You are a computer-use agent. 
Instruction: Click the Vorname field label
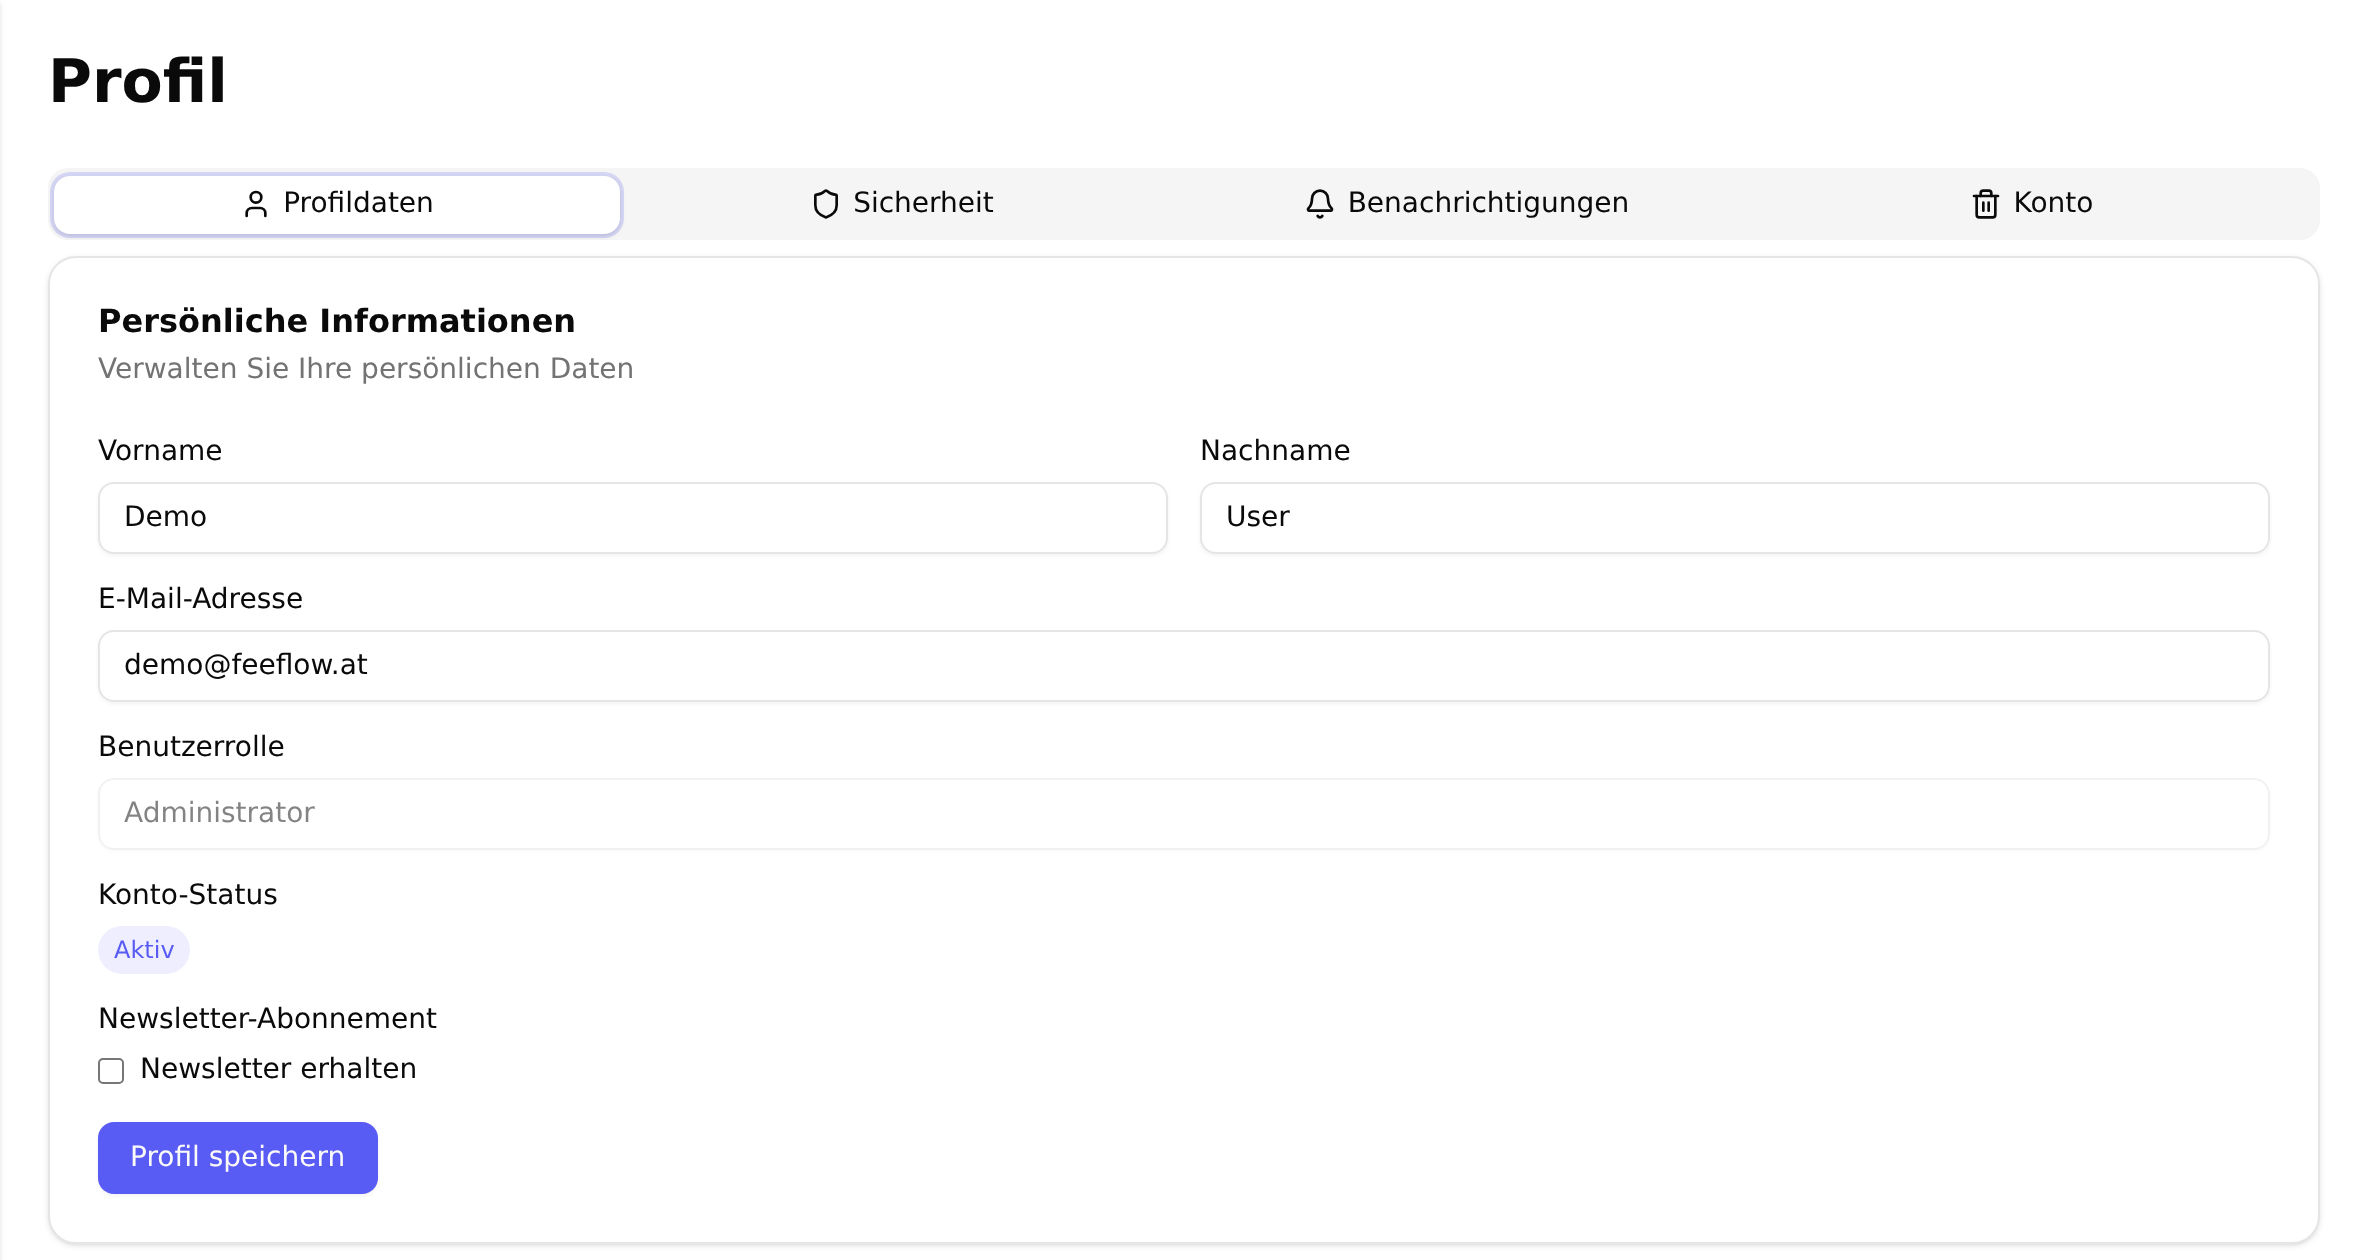pyautogui.click(x=160, y=450)
